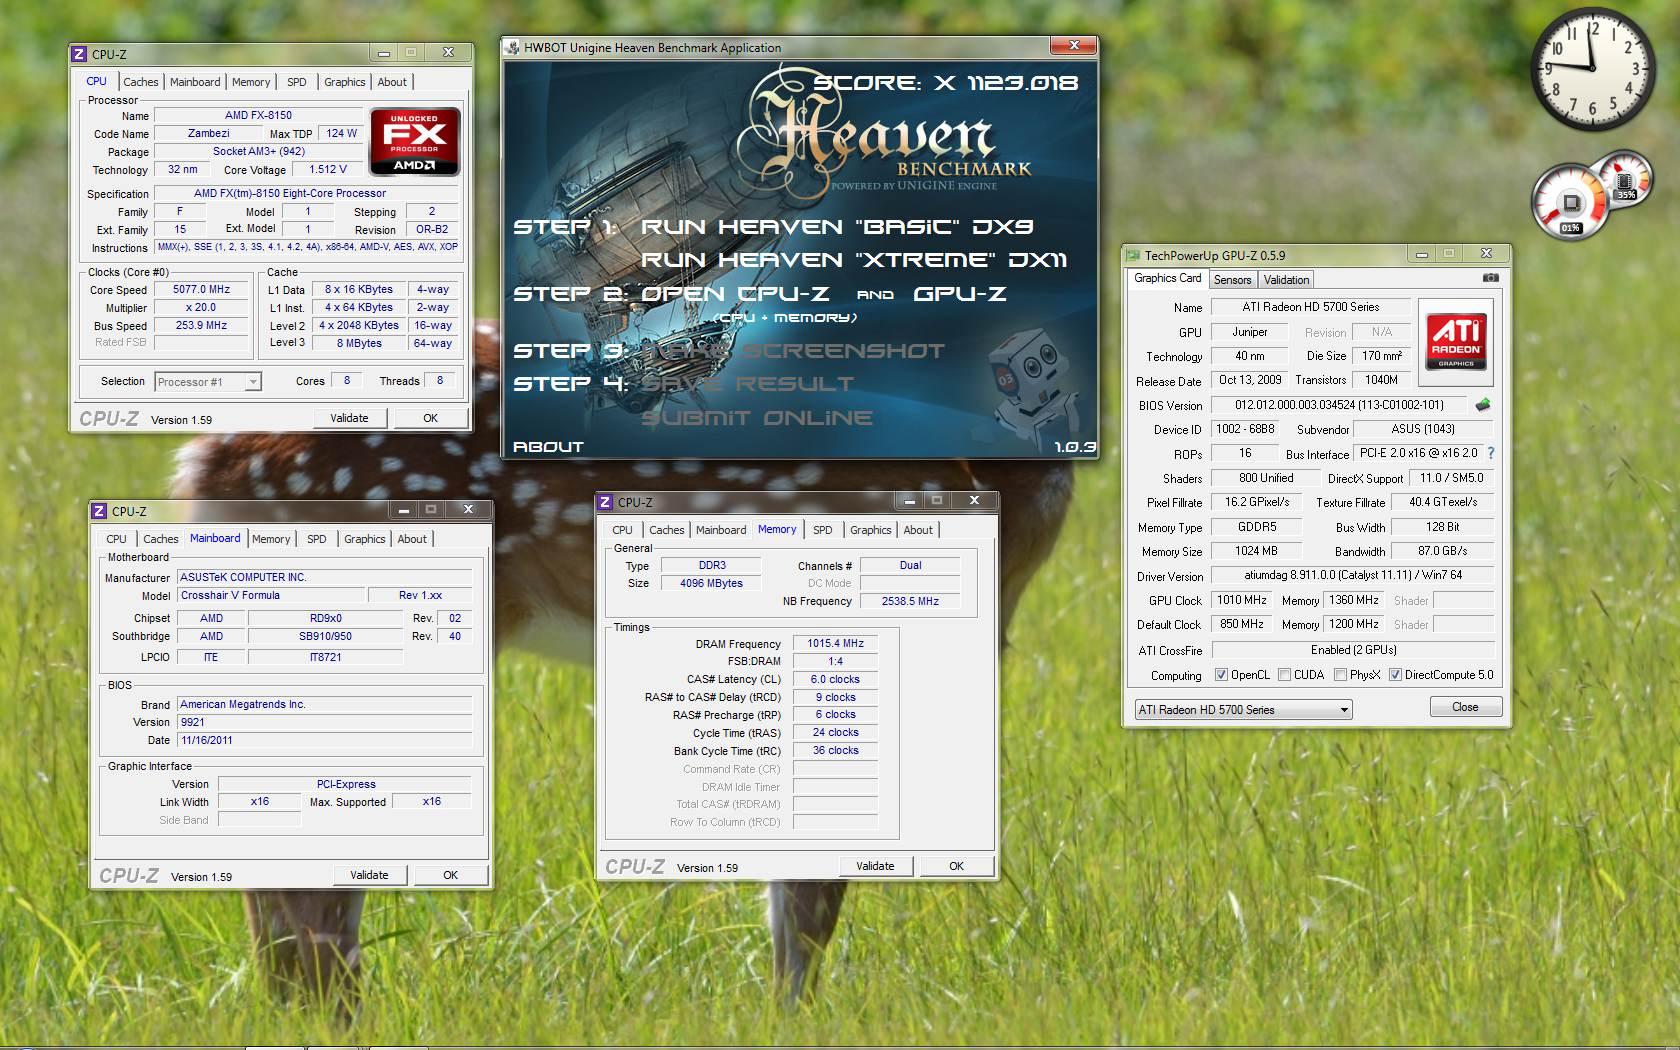Click the GPU-Z link in Heaven step 2

[x=960, y=294]
